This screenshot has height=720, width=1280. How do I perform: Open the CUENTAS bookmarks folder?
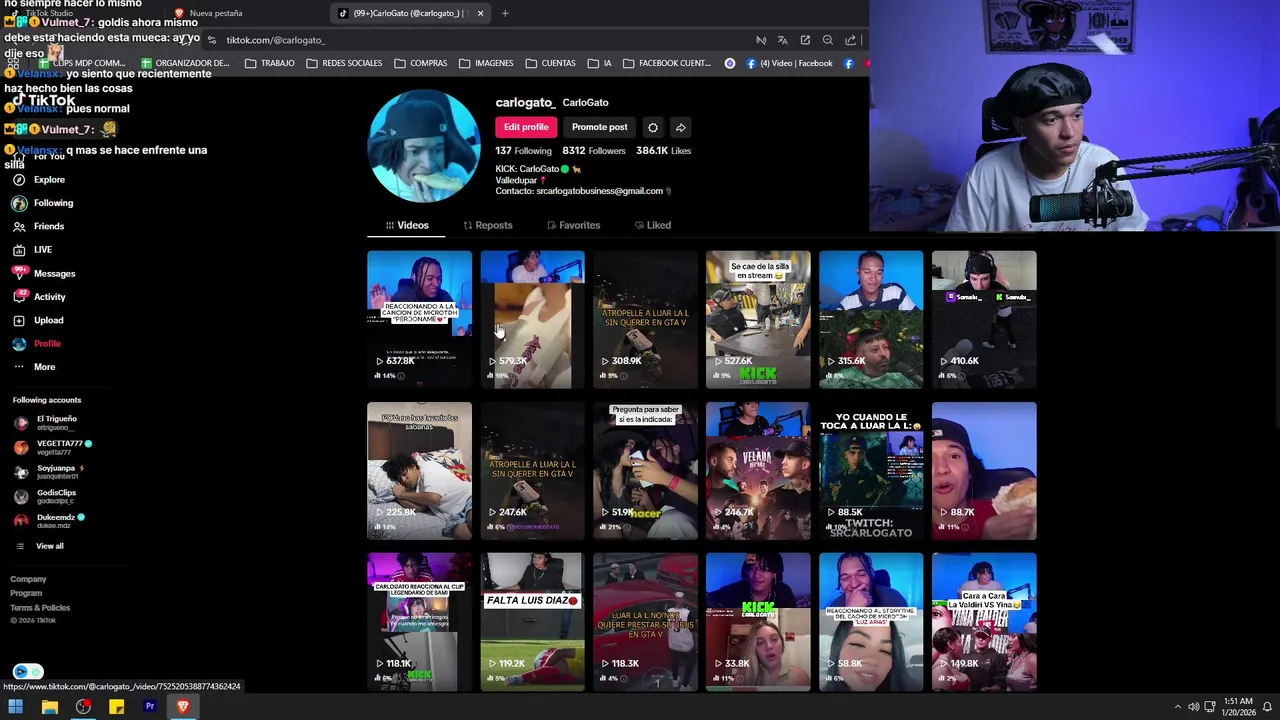[551, 63]
